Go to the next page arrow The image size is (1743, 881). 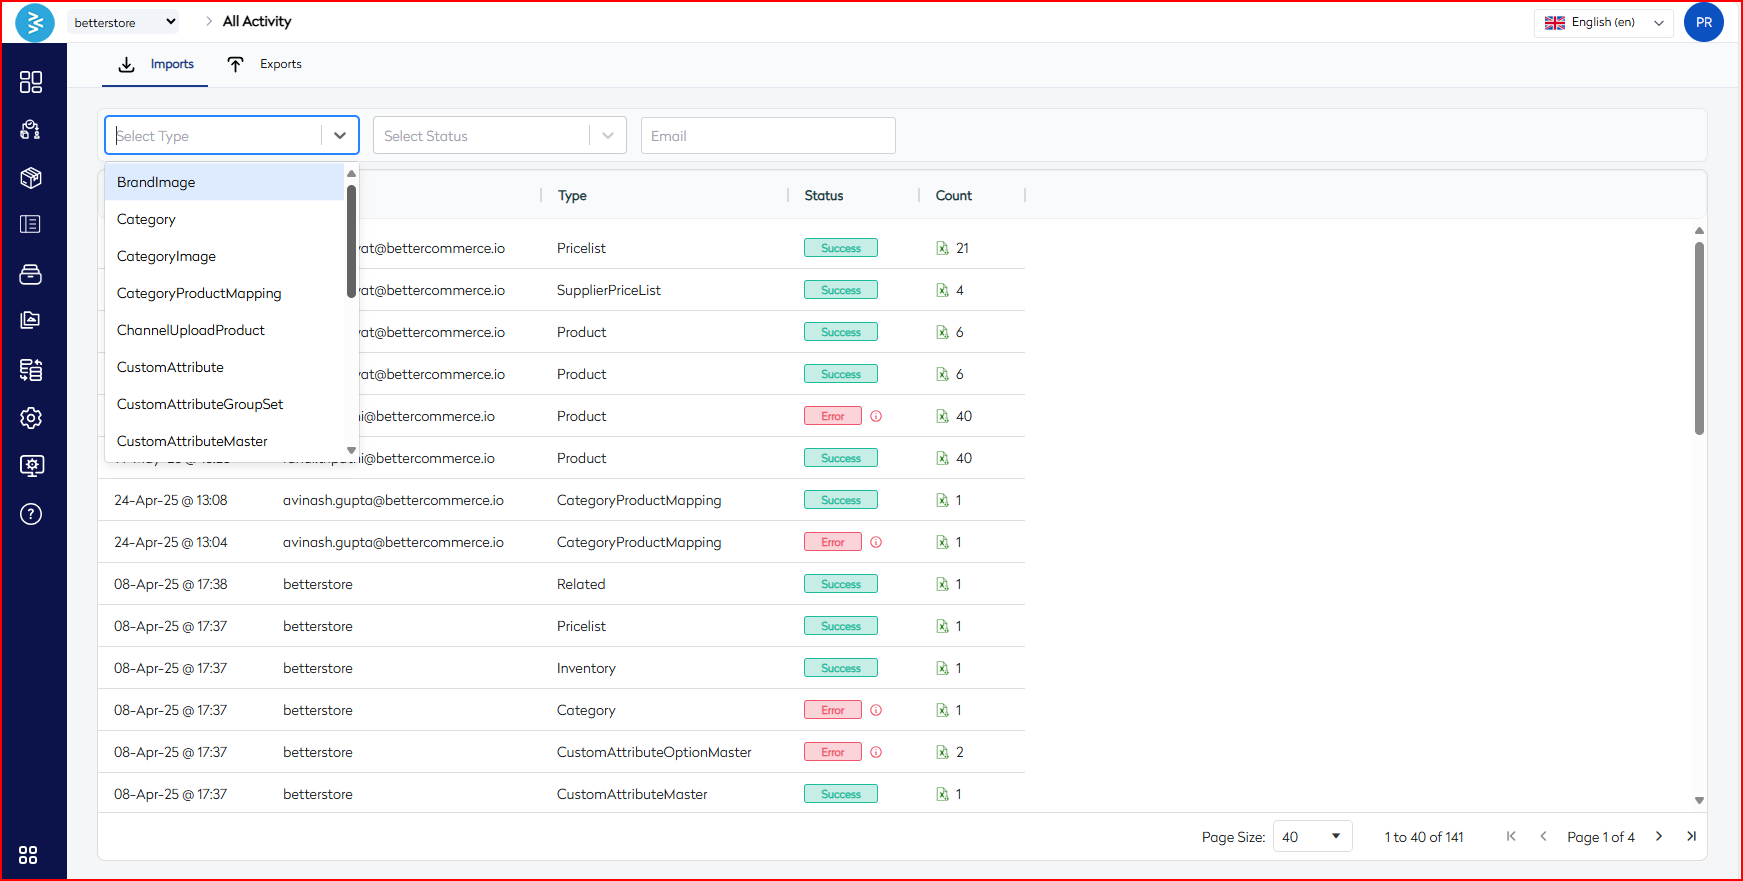1659,836
